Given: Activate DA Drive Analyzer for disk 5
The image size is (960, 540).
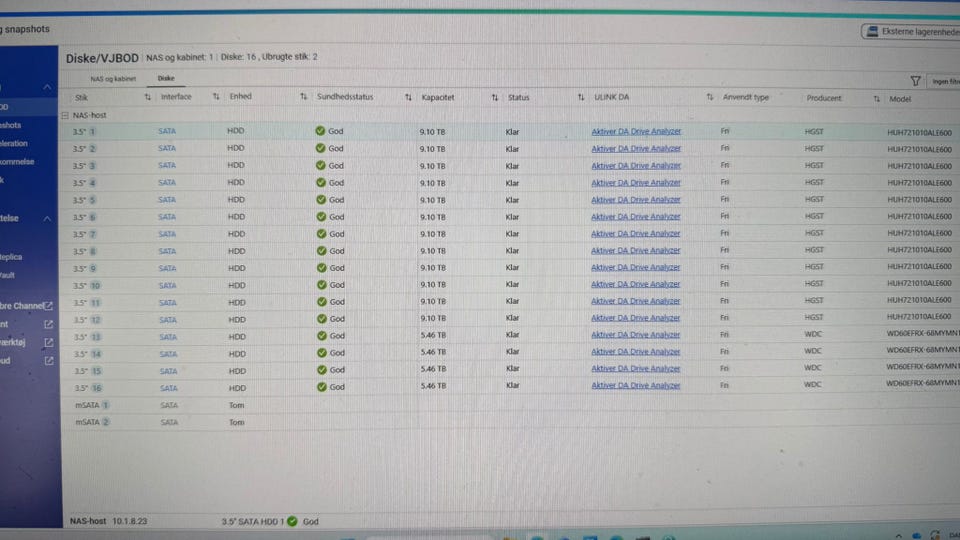Looking at the screenshot, I should [636, 200].
